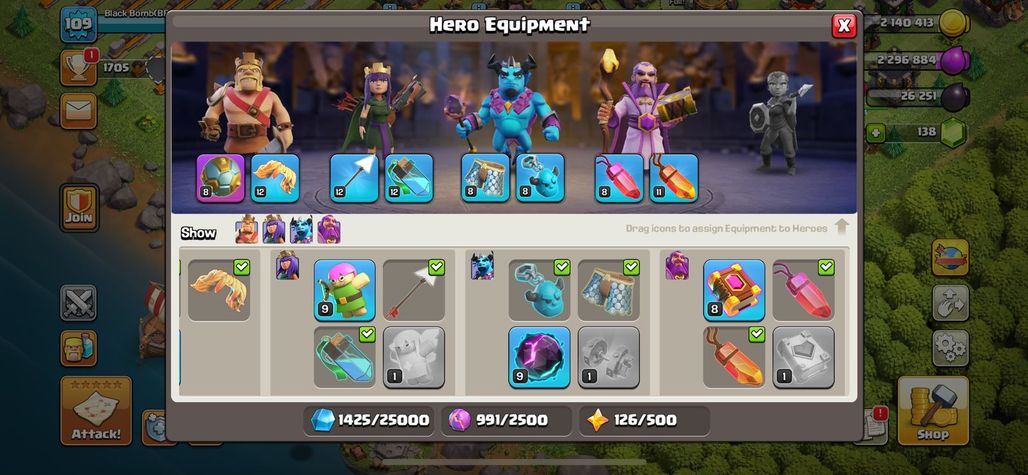The image size is (1028, 475).
Task: Tap the Shiny Ore 1425/25000 counter
Action: (x=370, y=420)
